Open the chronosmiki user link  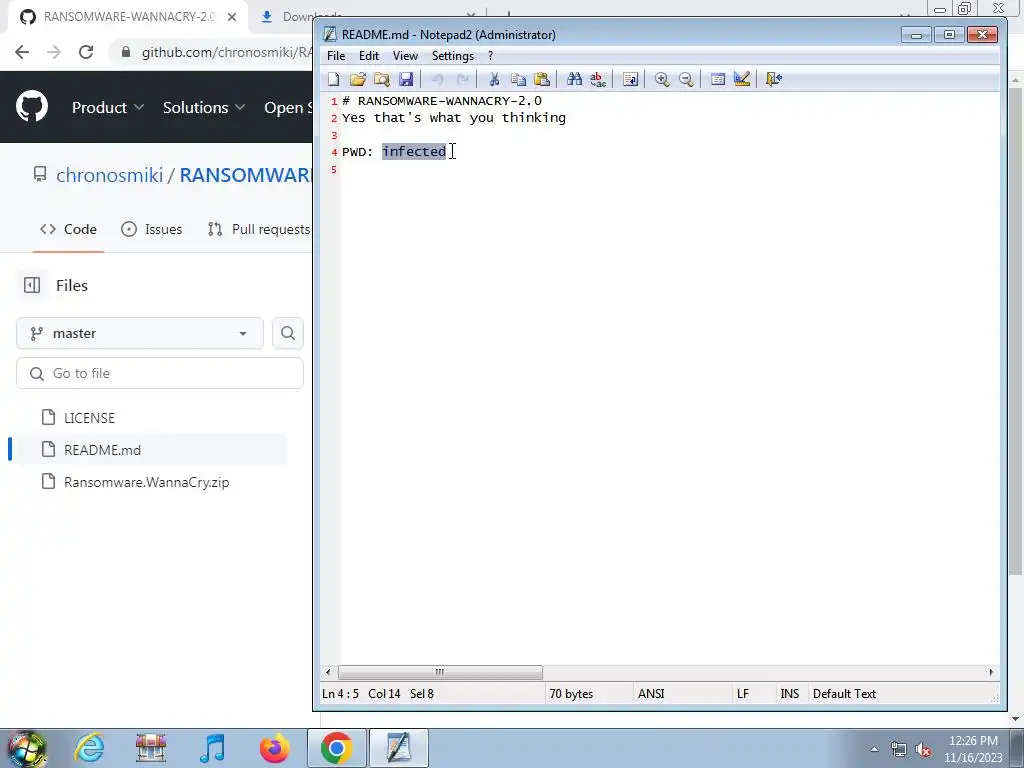(110, 175)
